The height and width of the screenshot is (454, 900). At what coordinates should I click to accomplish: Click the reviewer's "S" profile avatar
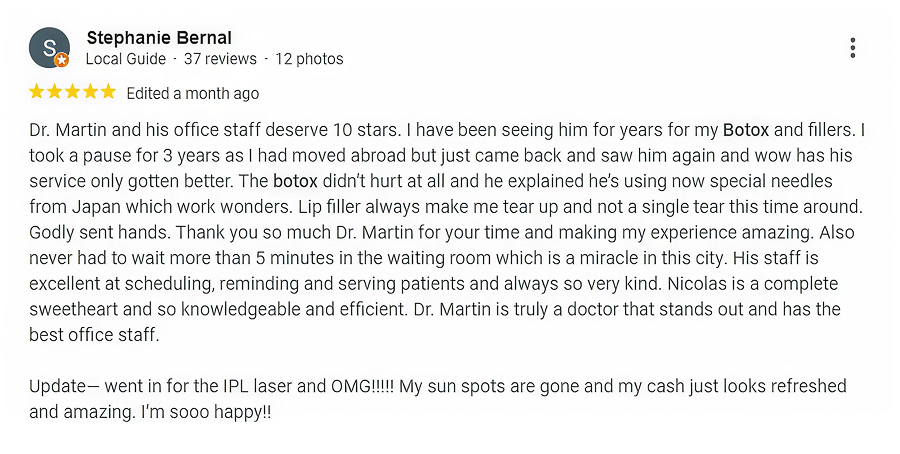[47, 47]
